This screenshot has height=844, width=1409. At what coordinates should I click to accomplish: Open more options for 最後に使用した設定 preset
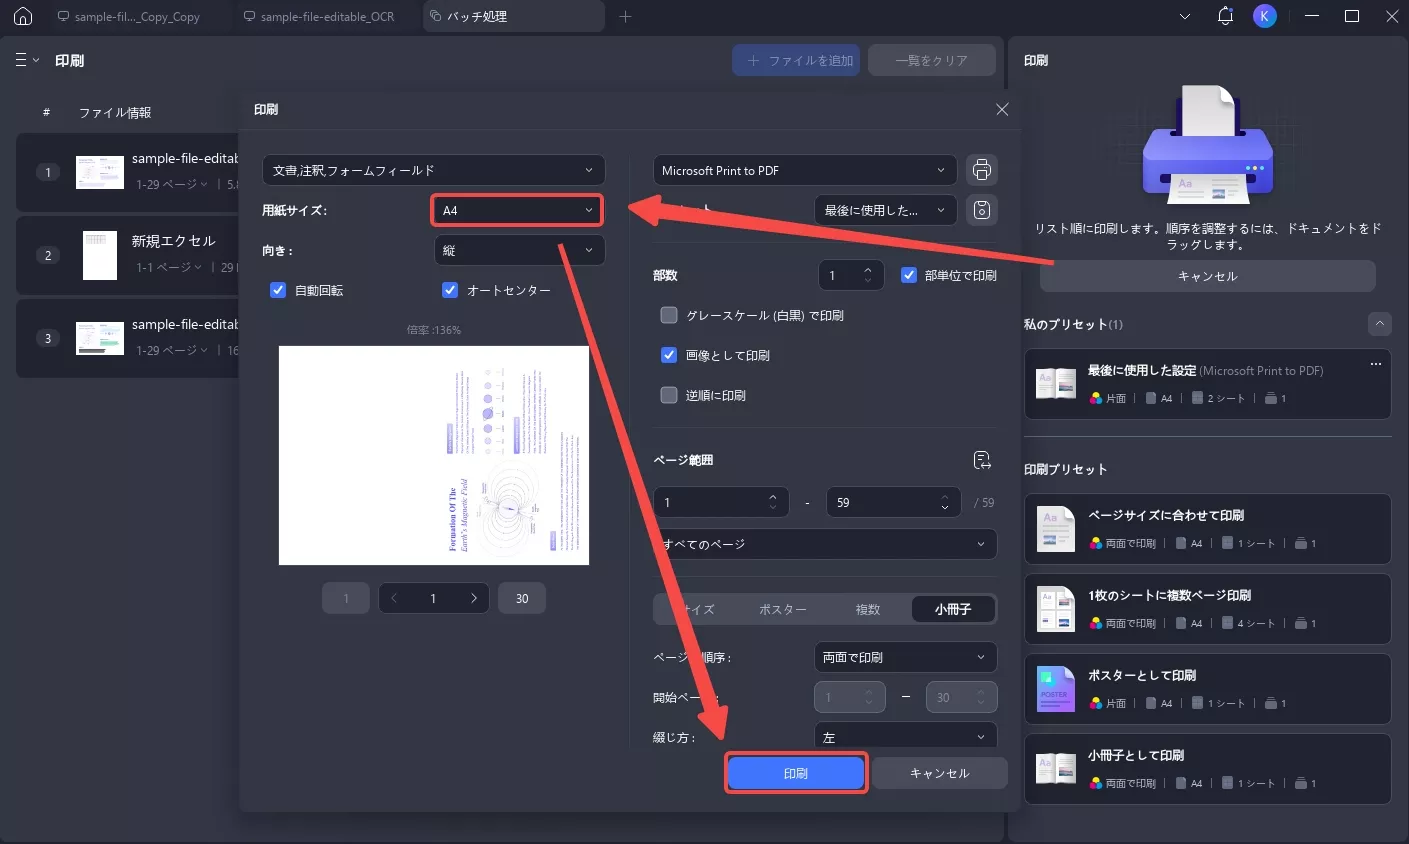coord(1376,364)
